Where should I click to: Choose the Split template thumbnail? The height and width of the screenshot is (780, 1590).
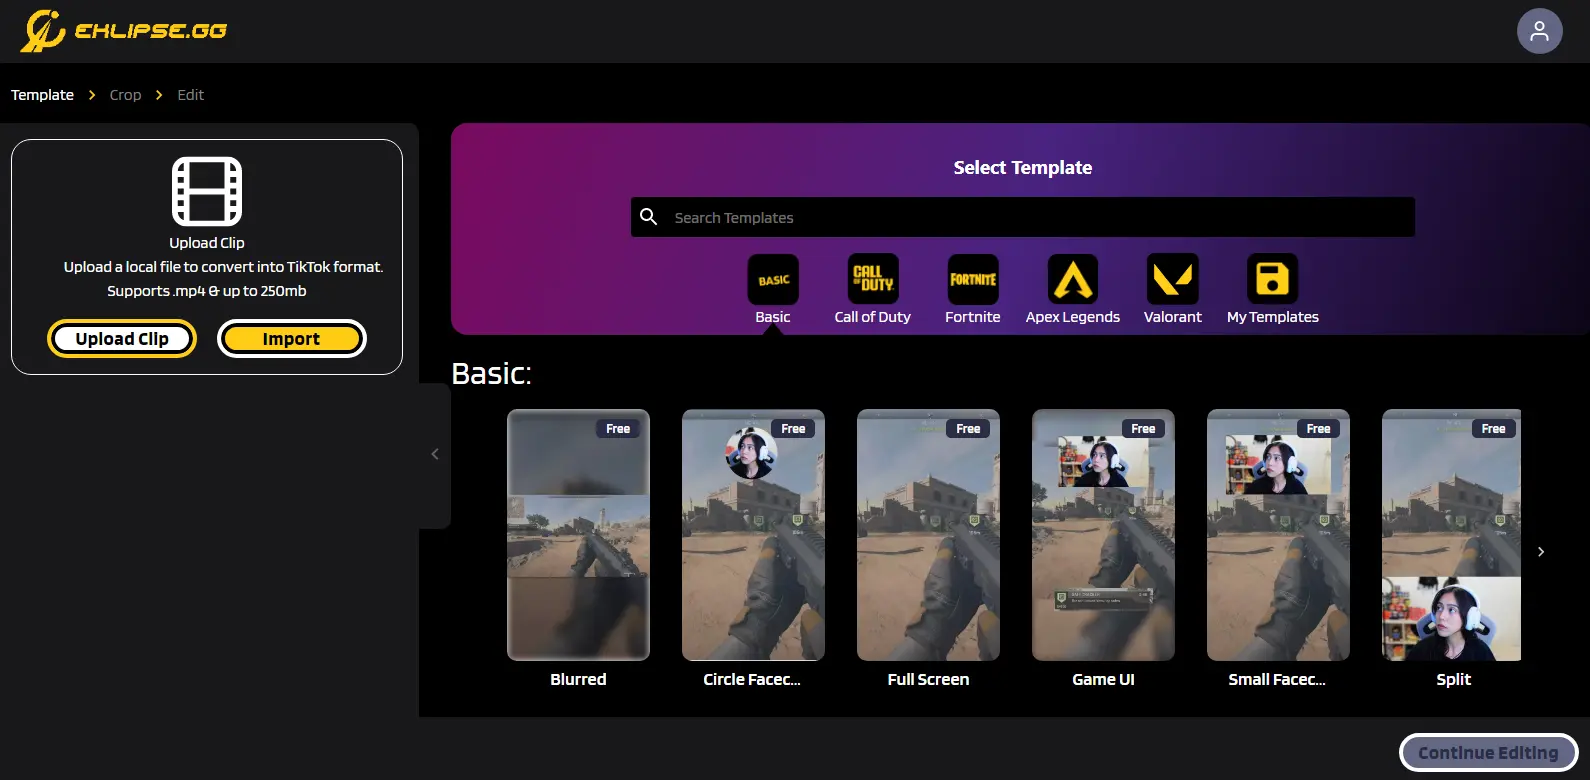(x=1451, y=535)
